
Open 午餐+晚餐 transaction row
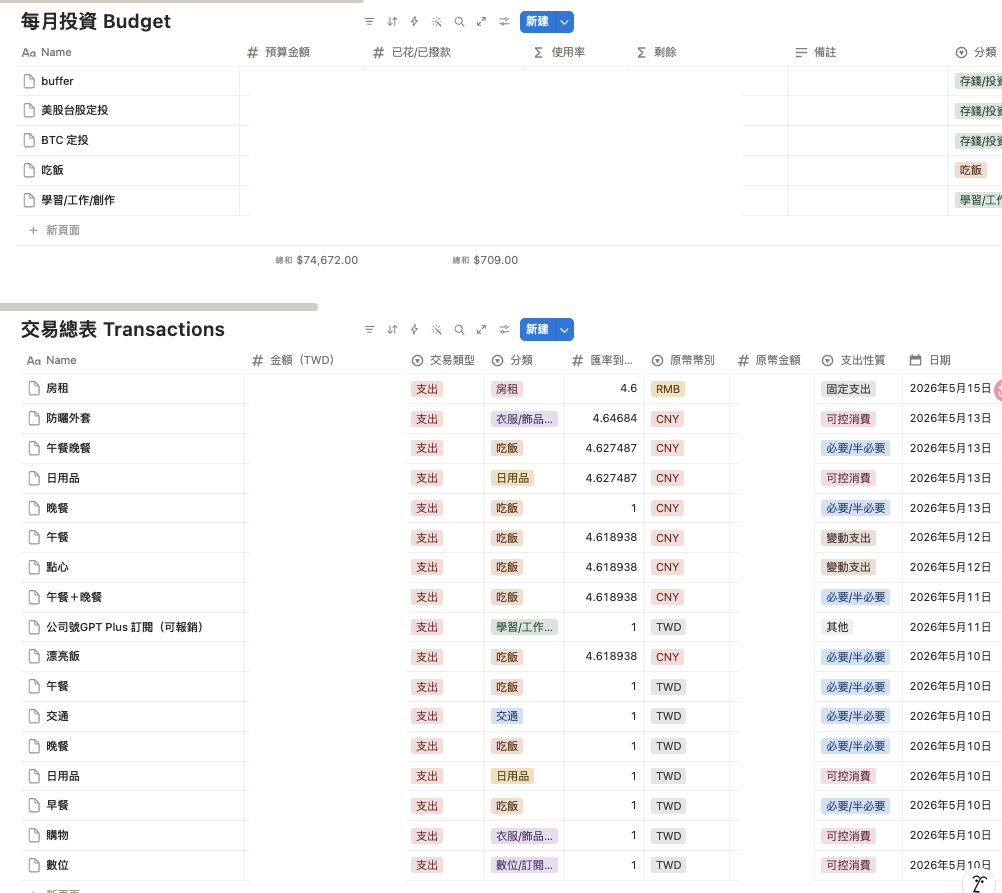(x=74, y=597)
